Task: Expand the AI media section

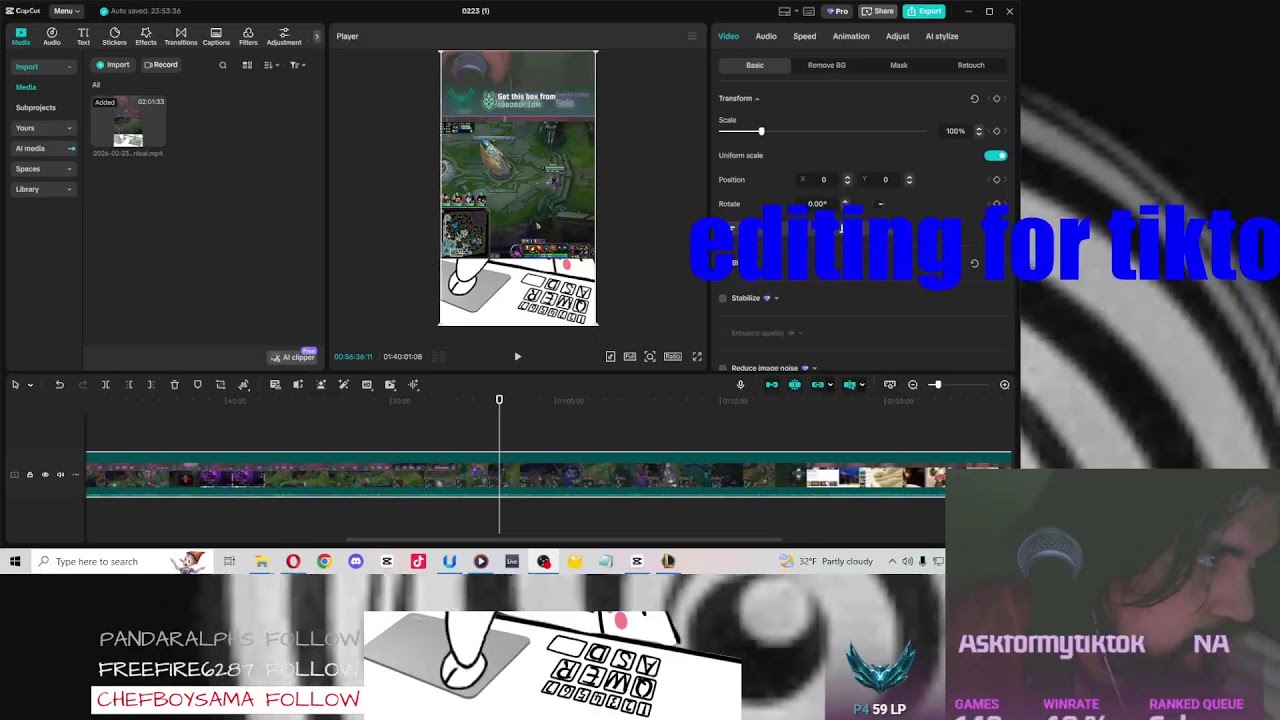Action: coord(44,148)
